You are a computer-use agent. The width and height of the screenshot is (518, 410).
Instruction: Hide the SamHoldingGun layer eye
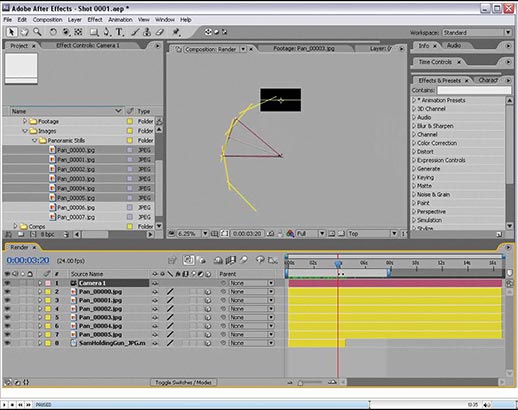pos(7,343)
